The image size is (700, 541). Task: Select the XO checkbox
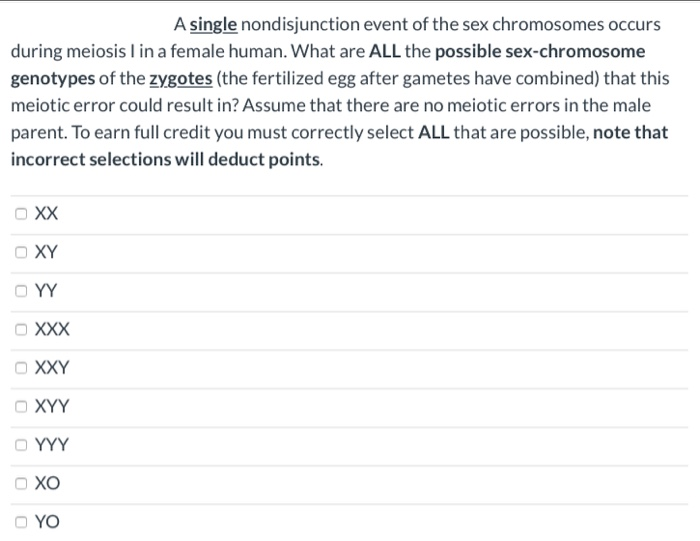[x=21, y=483]
